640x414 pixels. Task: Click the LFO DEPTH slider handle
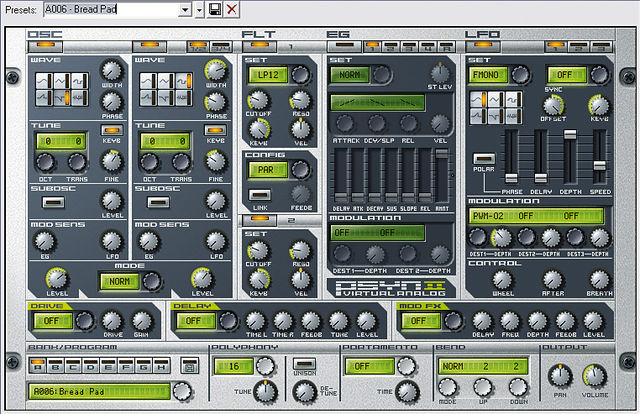(570, 134)
